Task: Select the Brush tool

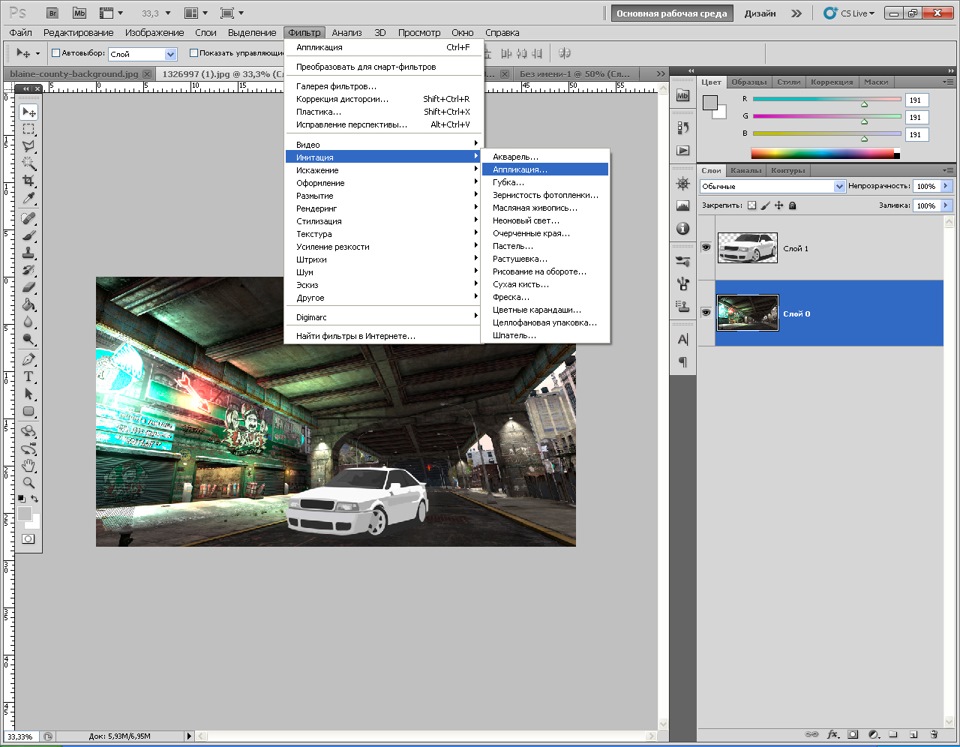Action: tap(28, 236)
